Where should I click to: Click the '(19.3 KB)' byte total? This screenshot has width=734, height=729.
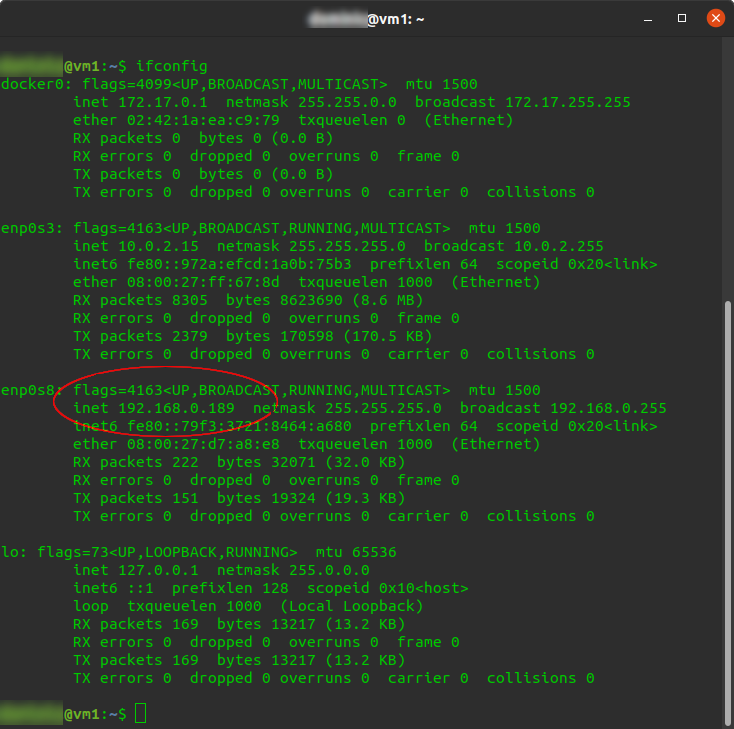pyautogui.click(x=365, y=498)
